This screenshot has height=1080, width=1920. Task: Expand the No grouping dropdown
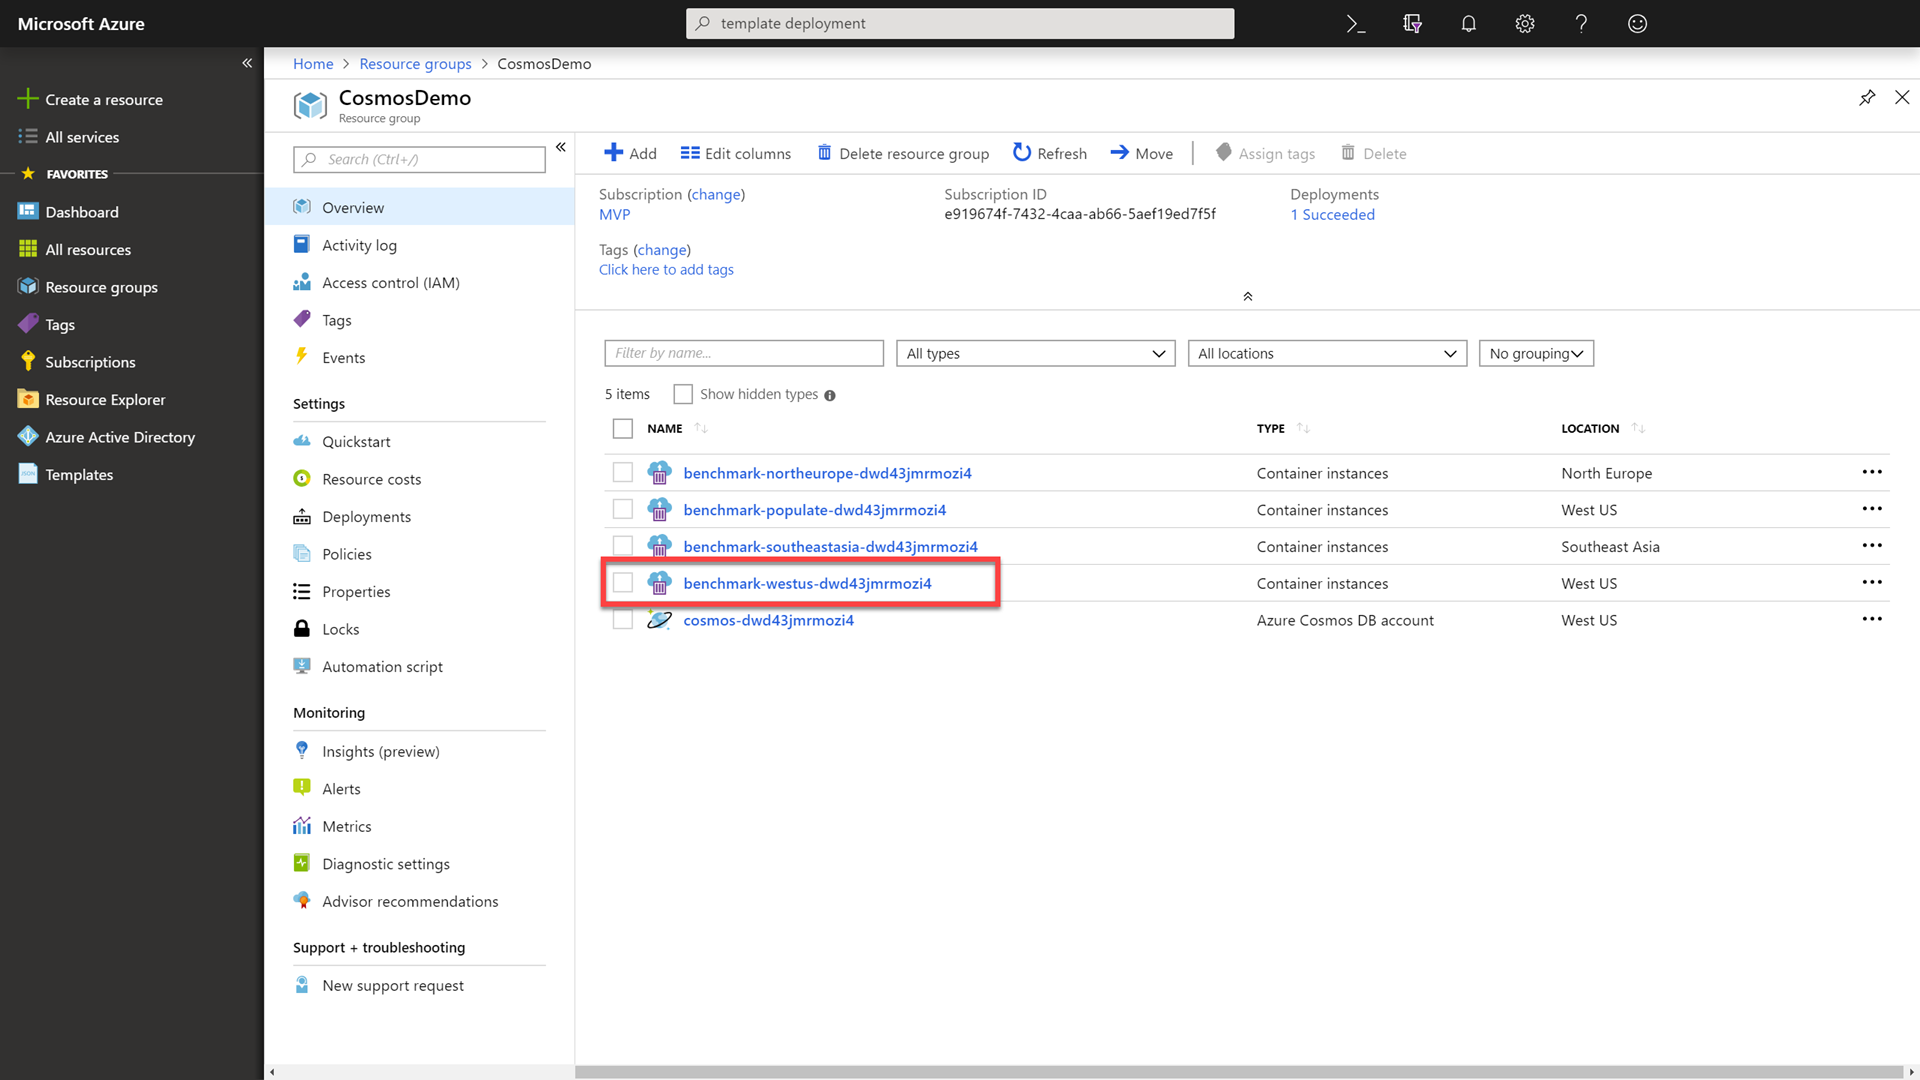click(1535, 352)
